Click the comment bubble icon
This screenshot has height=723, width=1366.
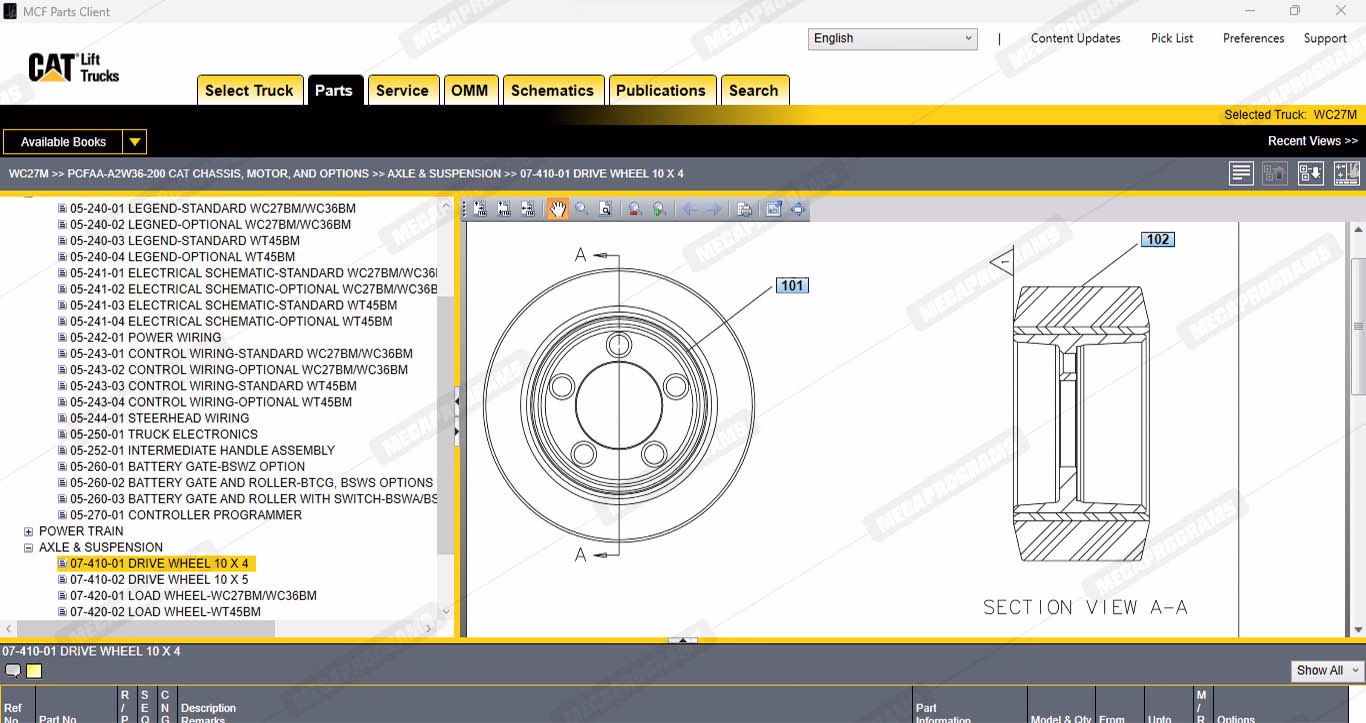[x=13, y=671]
